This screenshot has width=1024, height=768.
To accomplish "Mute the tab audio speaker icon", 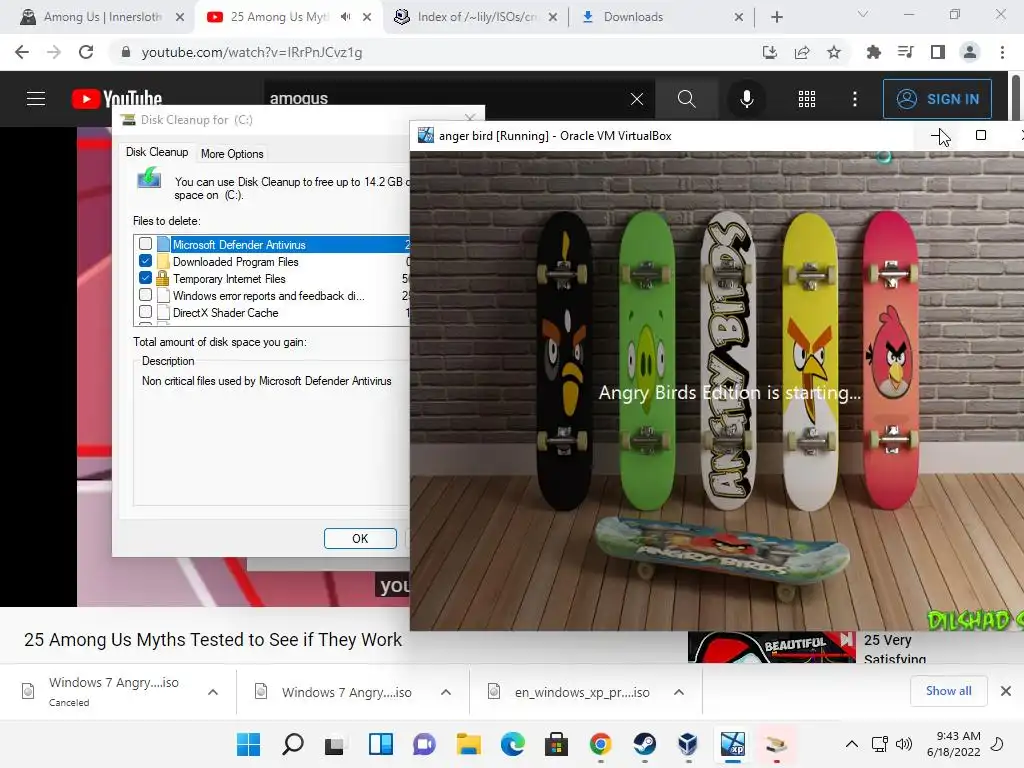I will click(345, 17).
